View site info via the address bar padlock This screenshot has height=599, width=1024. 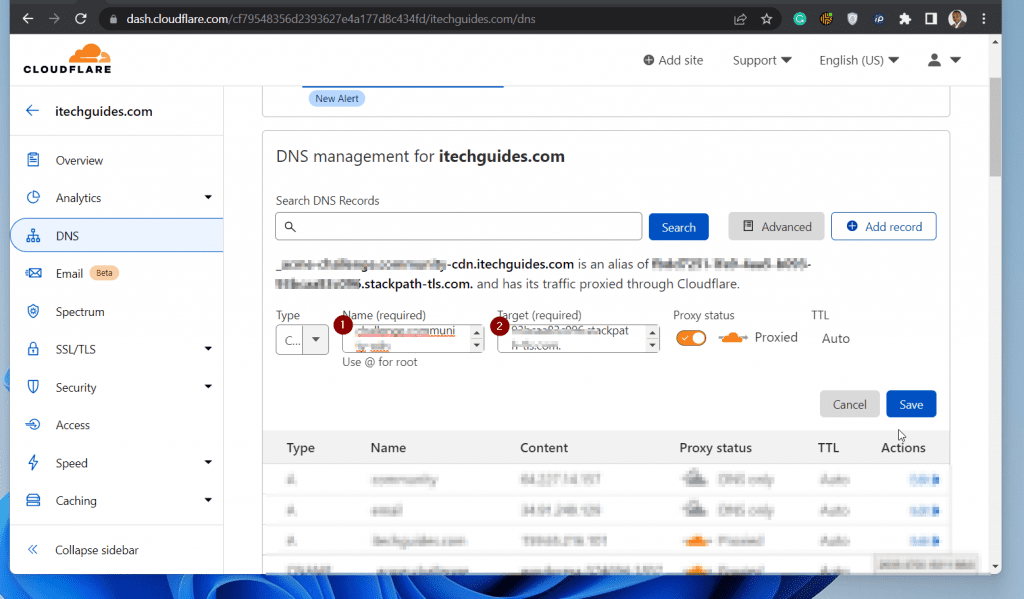point(113,19)
